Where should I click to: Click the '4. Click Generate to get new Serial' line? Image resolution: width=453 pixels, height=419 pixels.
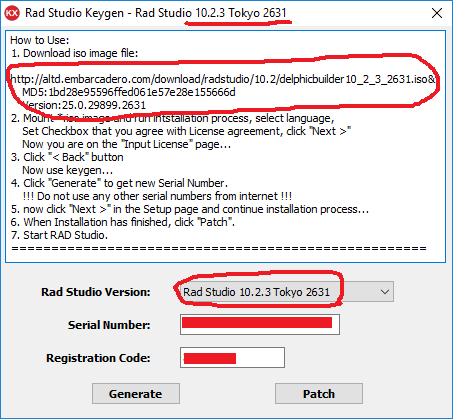click(119, 183)
